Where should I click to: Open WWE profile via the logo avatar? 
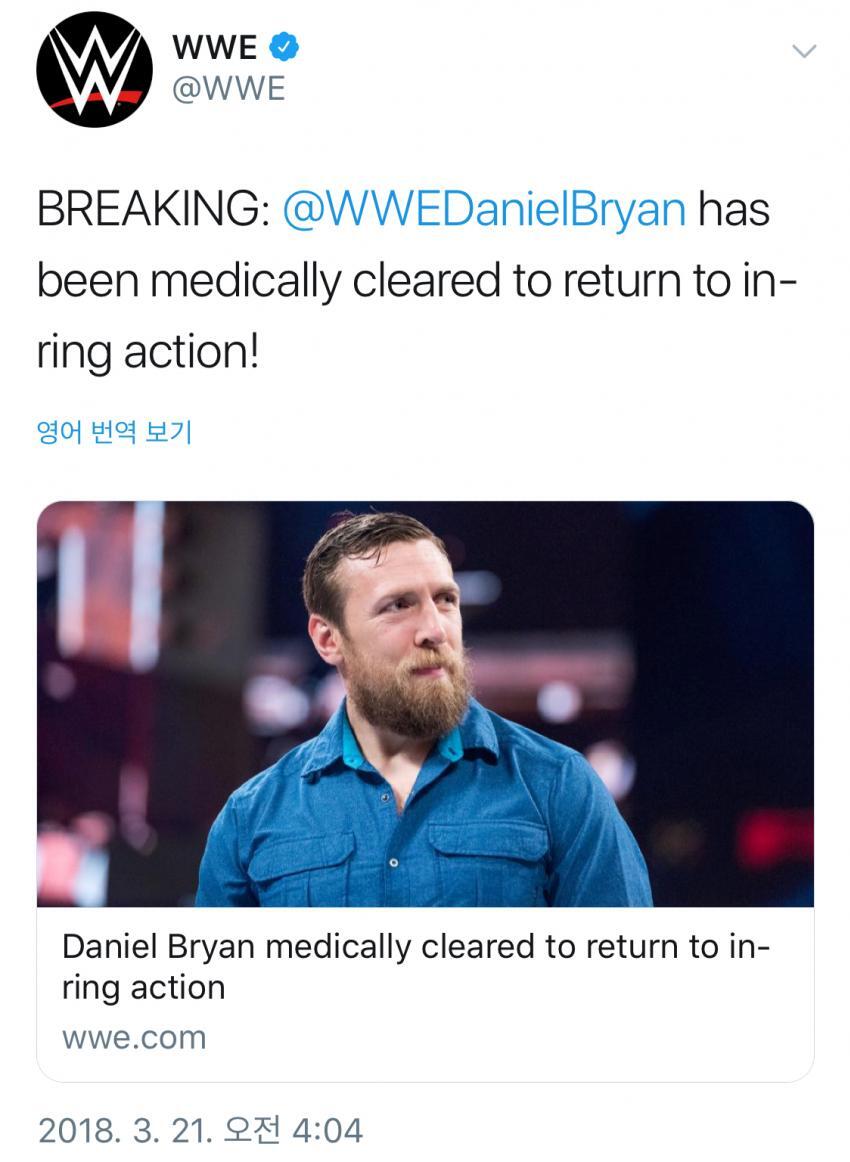click(94, 68)
